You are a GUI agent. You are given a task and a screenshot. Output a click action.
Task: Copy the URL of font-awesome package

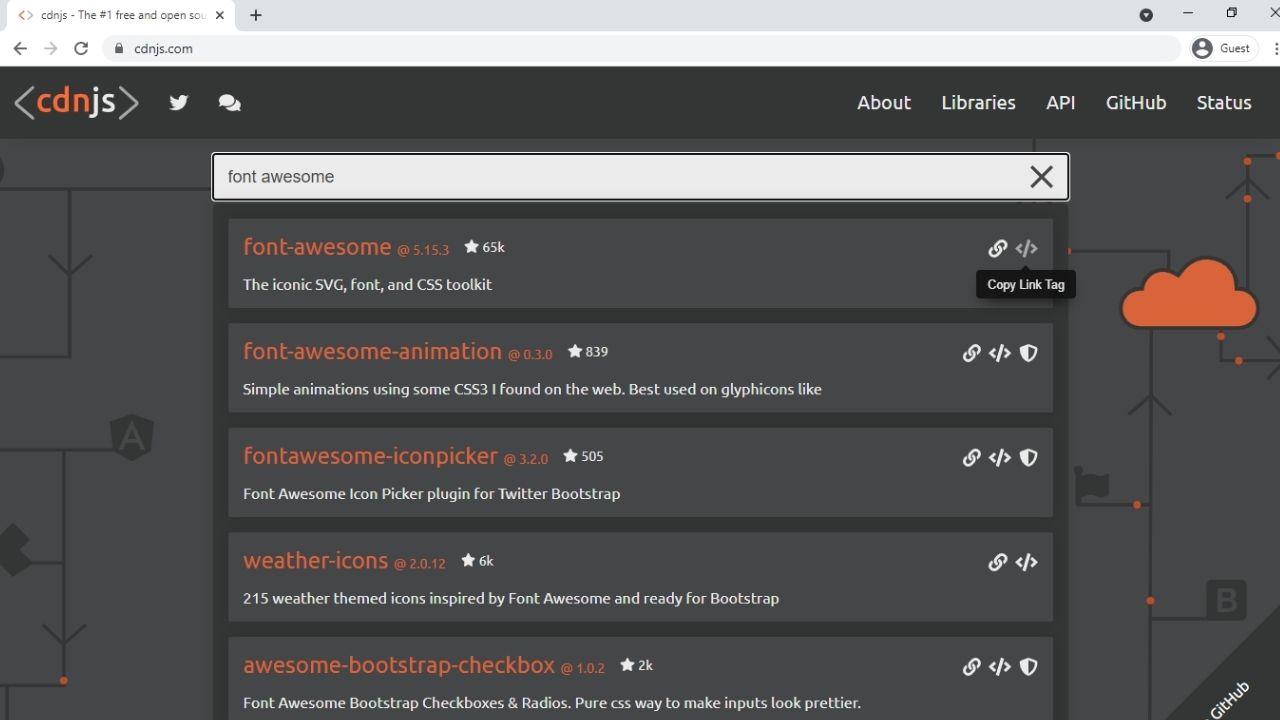pyautogui.click(x=997, y=248)
